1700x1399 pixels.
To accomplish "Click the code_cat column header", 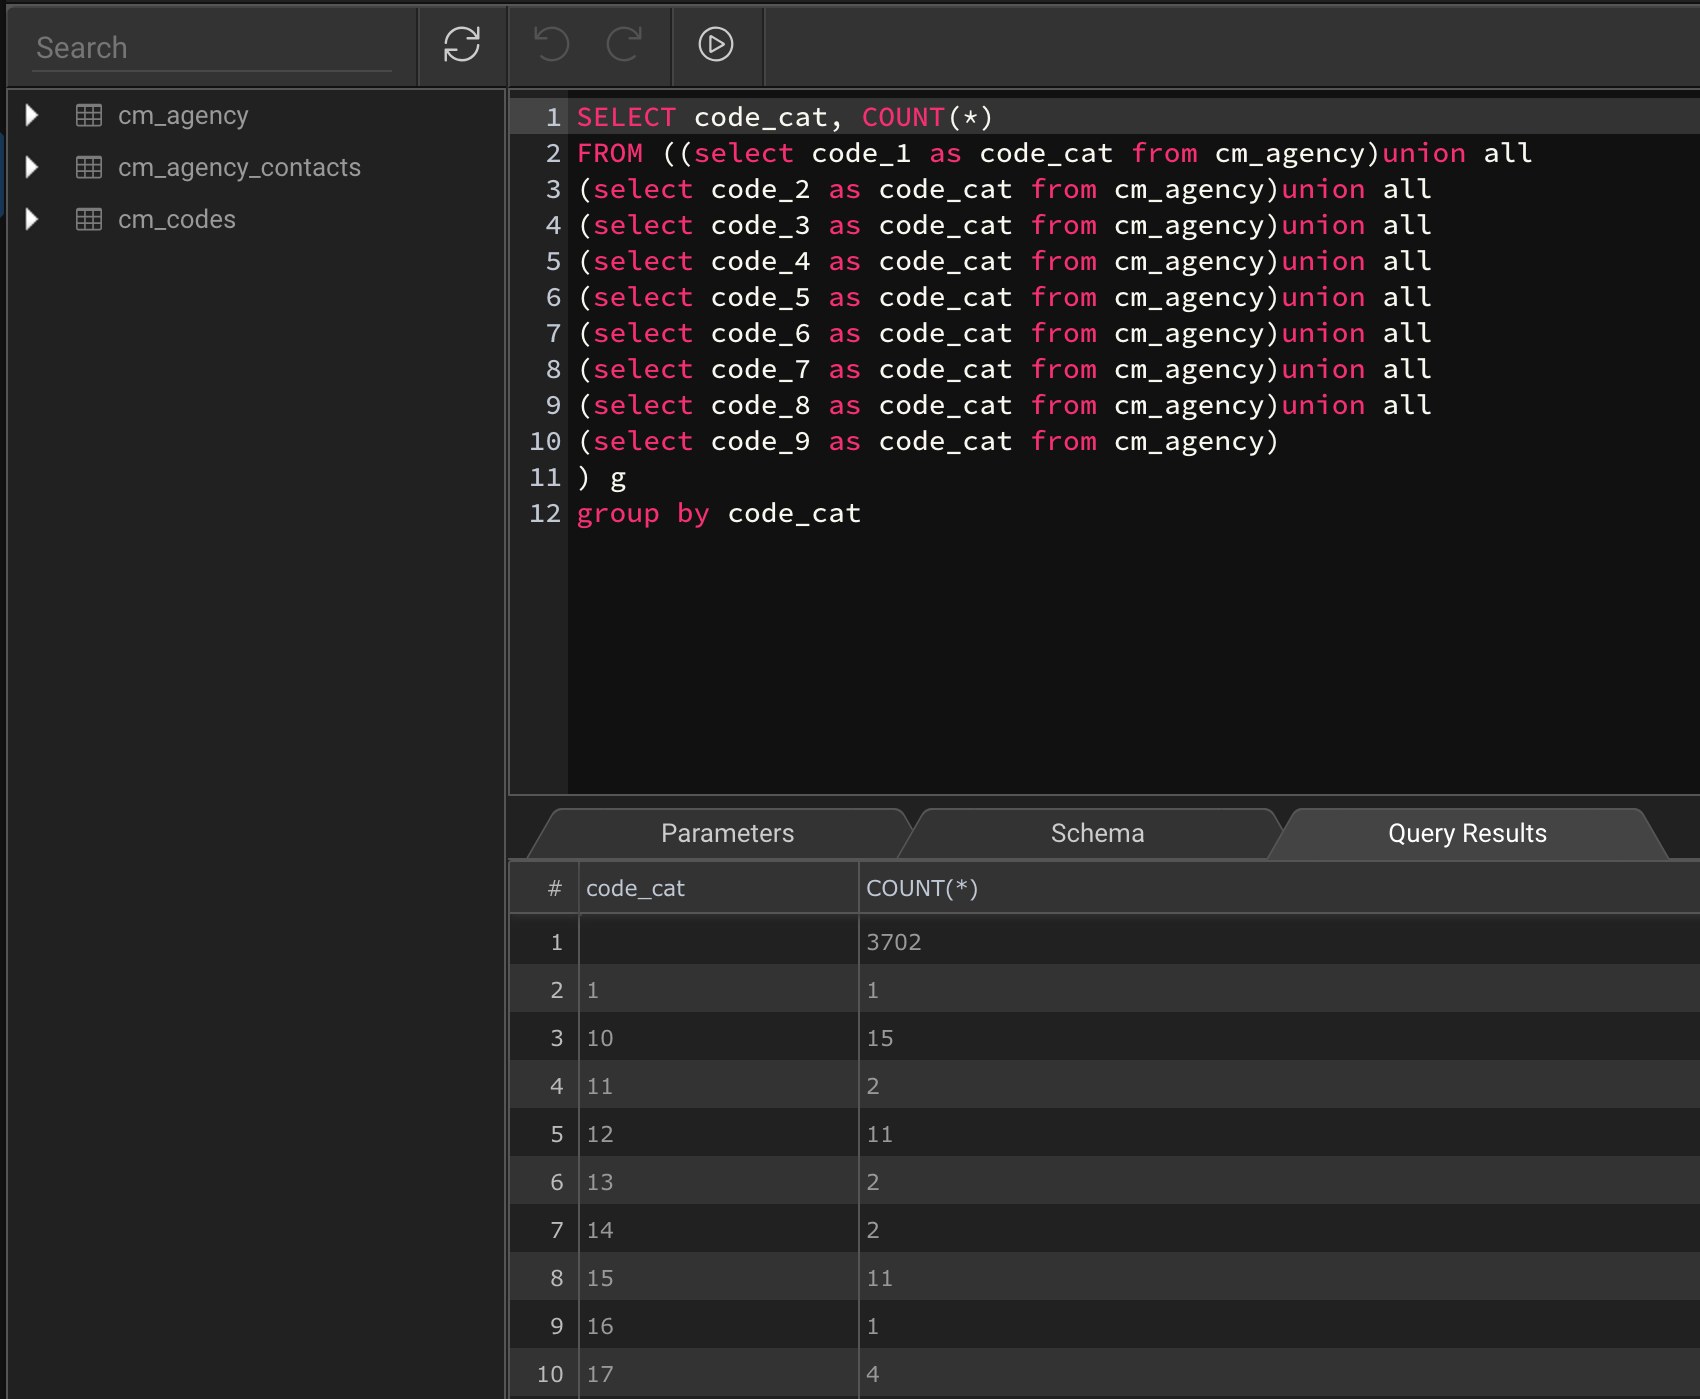I will pyautogui.click(x=634, y=887).
